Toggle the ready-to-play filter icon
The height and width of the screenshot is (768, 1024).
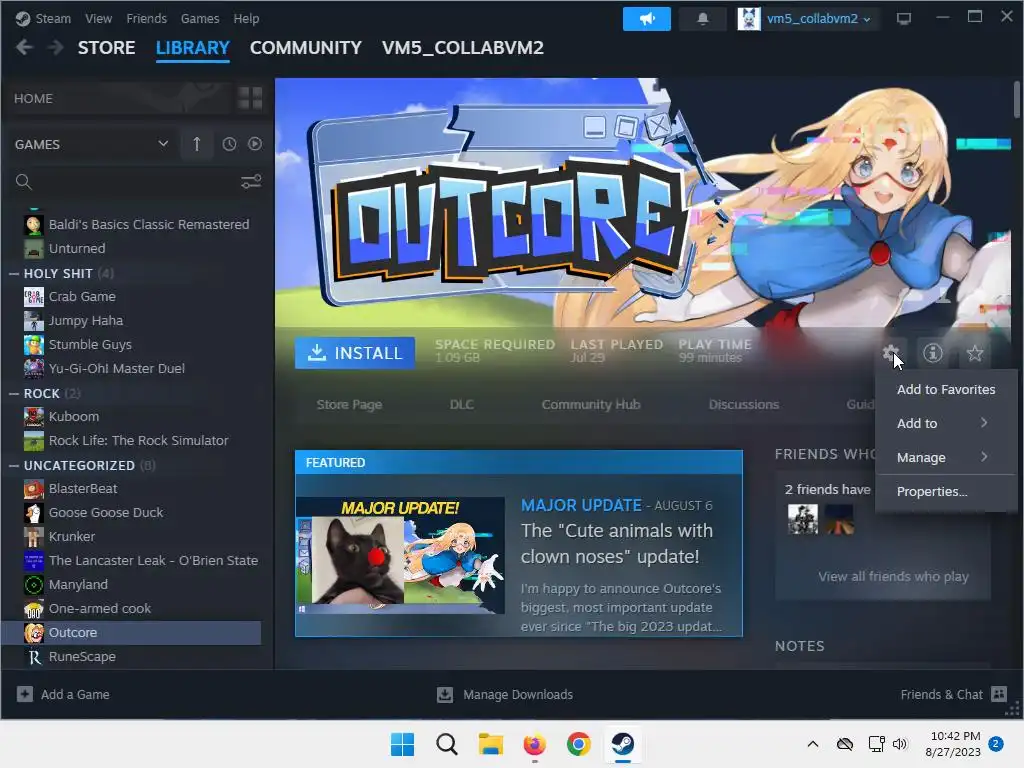click(x=255, y=144)
